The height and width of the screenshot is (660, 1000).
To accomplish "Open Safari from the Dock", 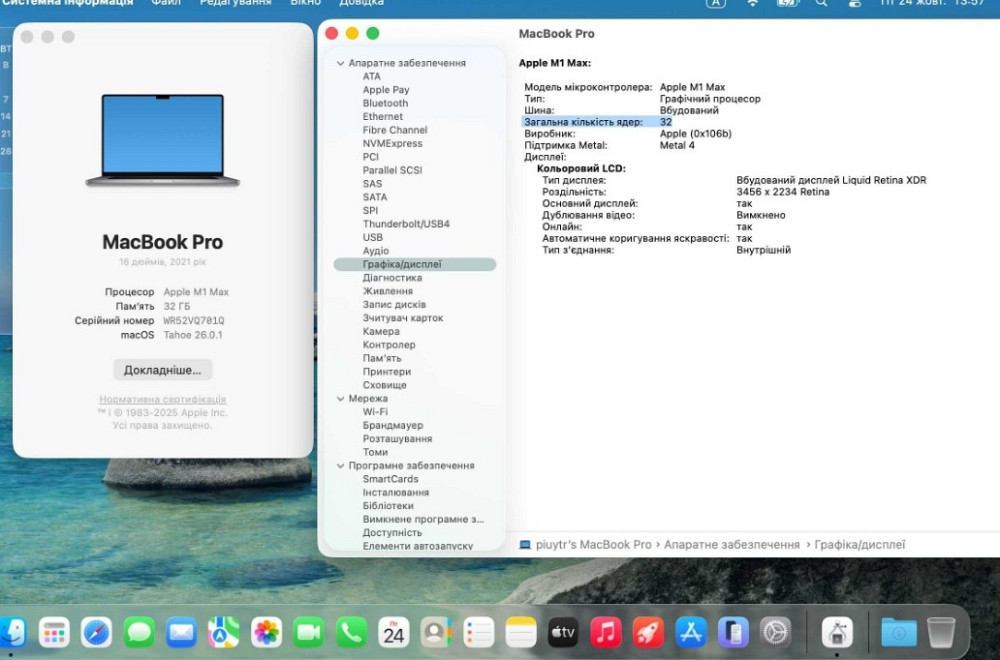I will pos(96,632).
